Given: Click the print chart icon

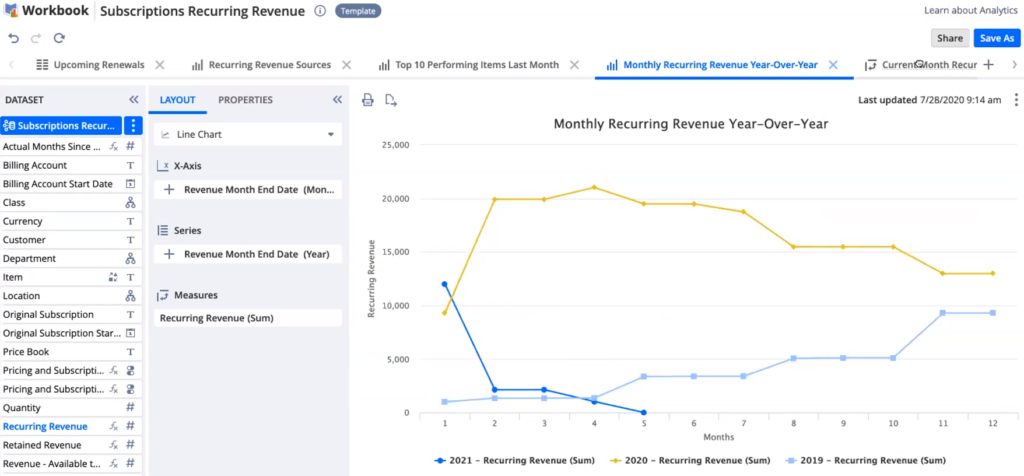Looking at the screenshot, I should coord(368,100).
